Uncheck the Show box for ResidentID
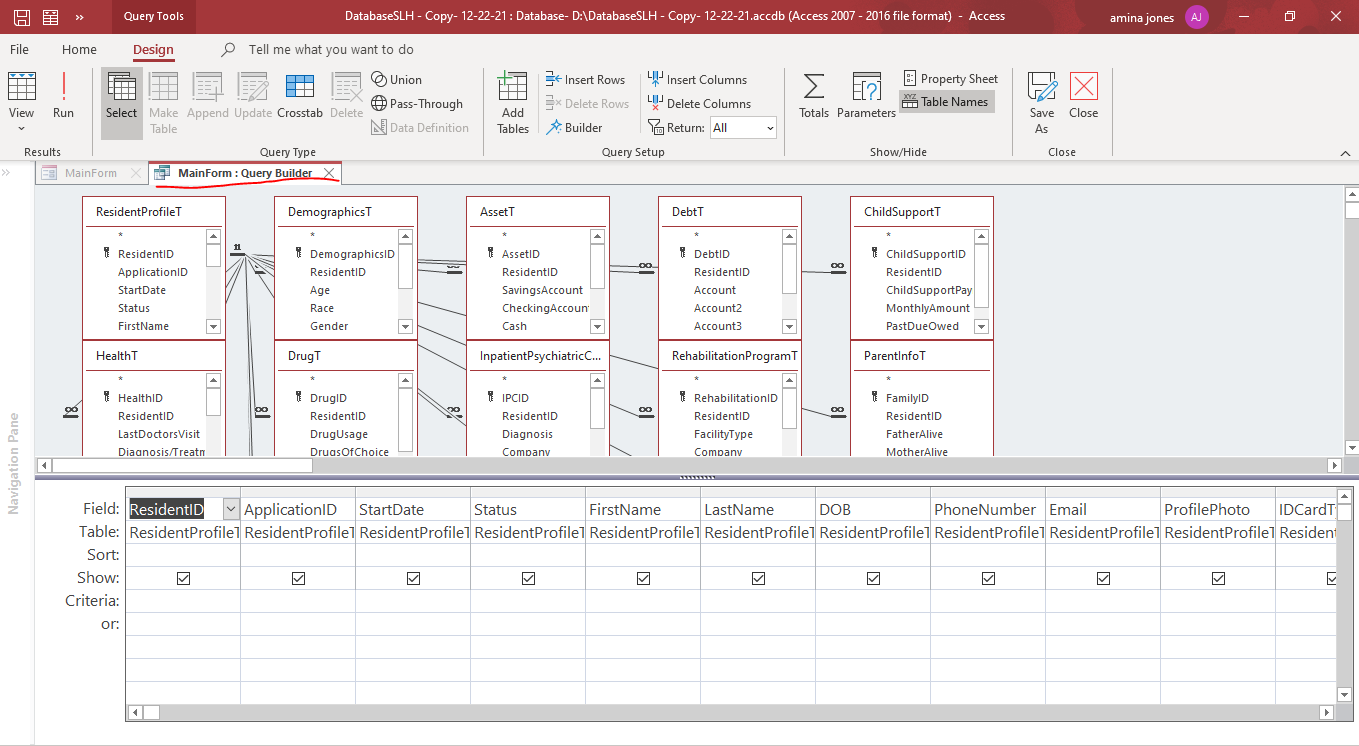 [x=183, y=578]
